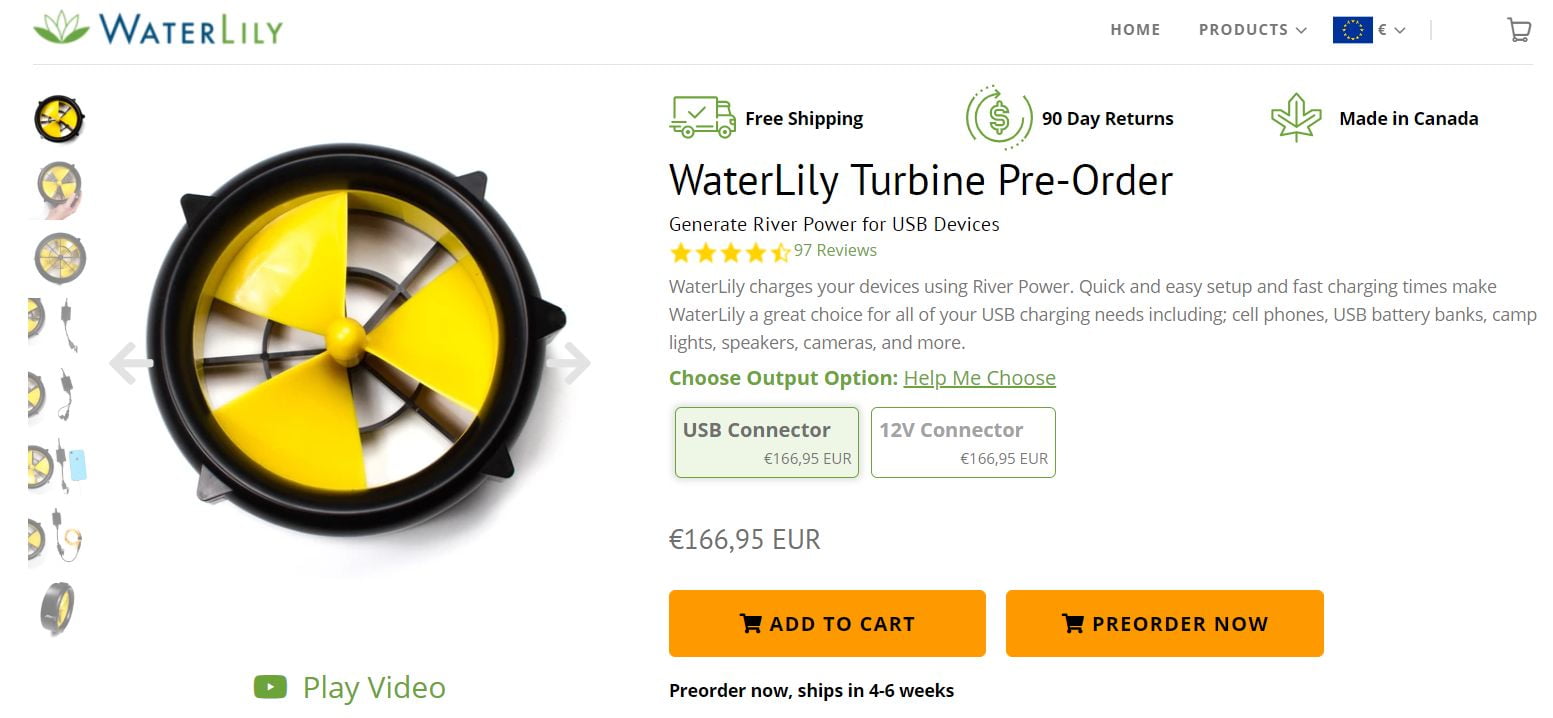Open the 97 Reviews link
The width and height of the screenshot is (1553, 718).
(835, 250)
